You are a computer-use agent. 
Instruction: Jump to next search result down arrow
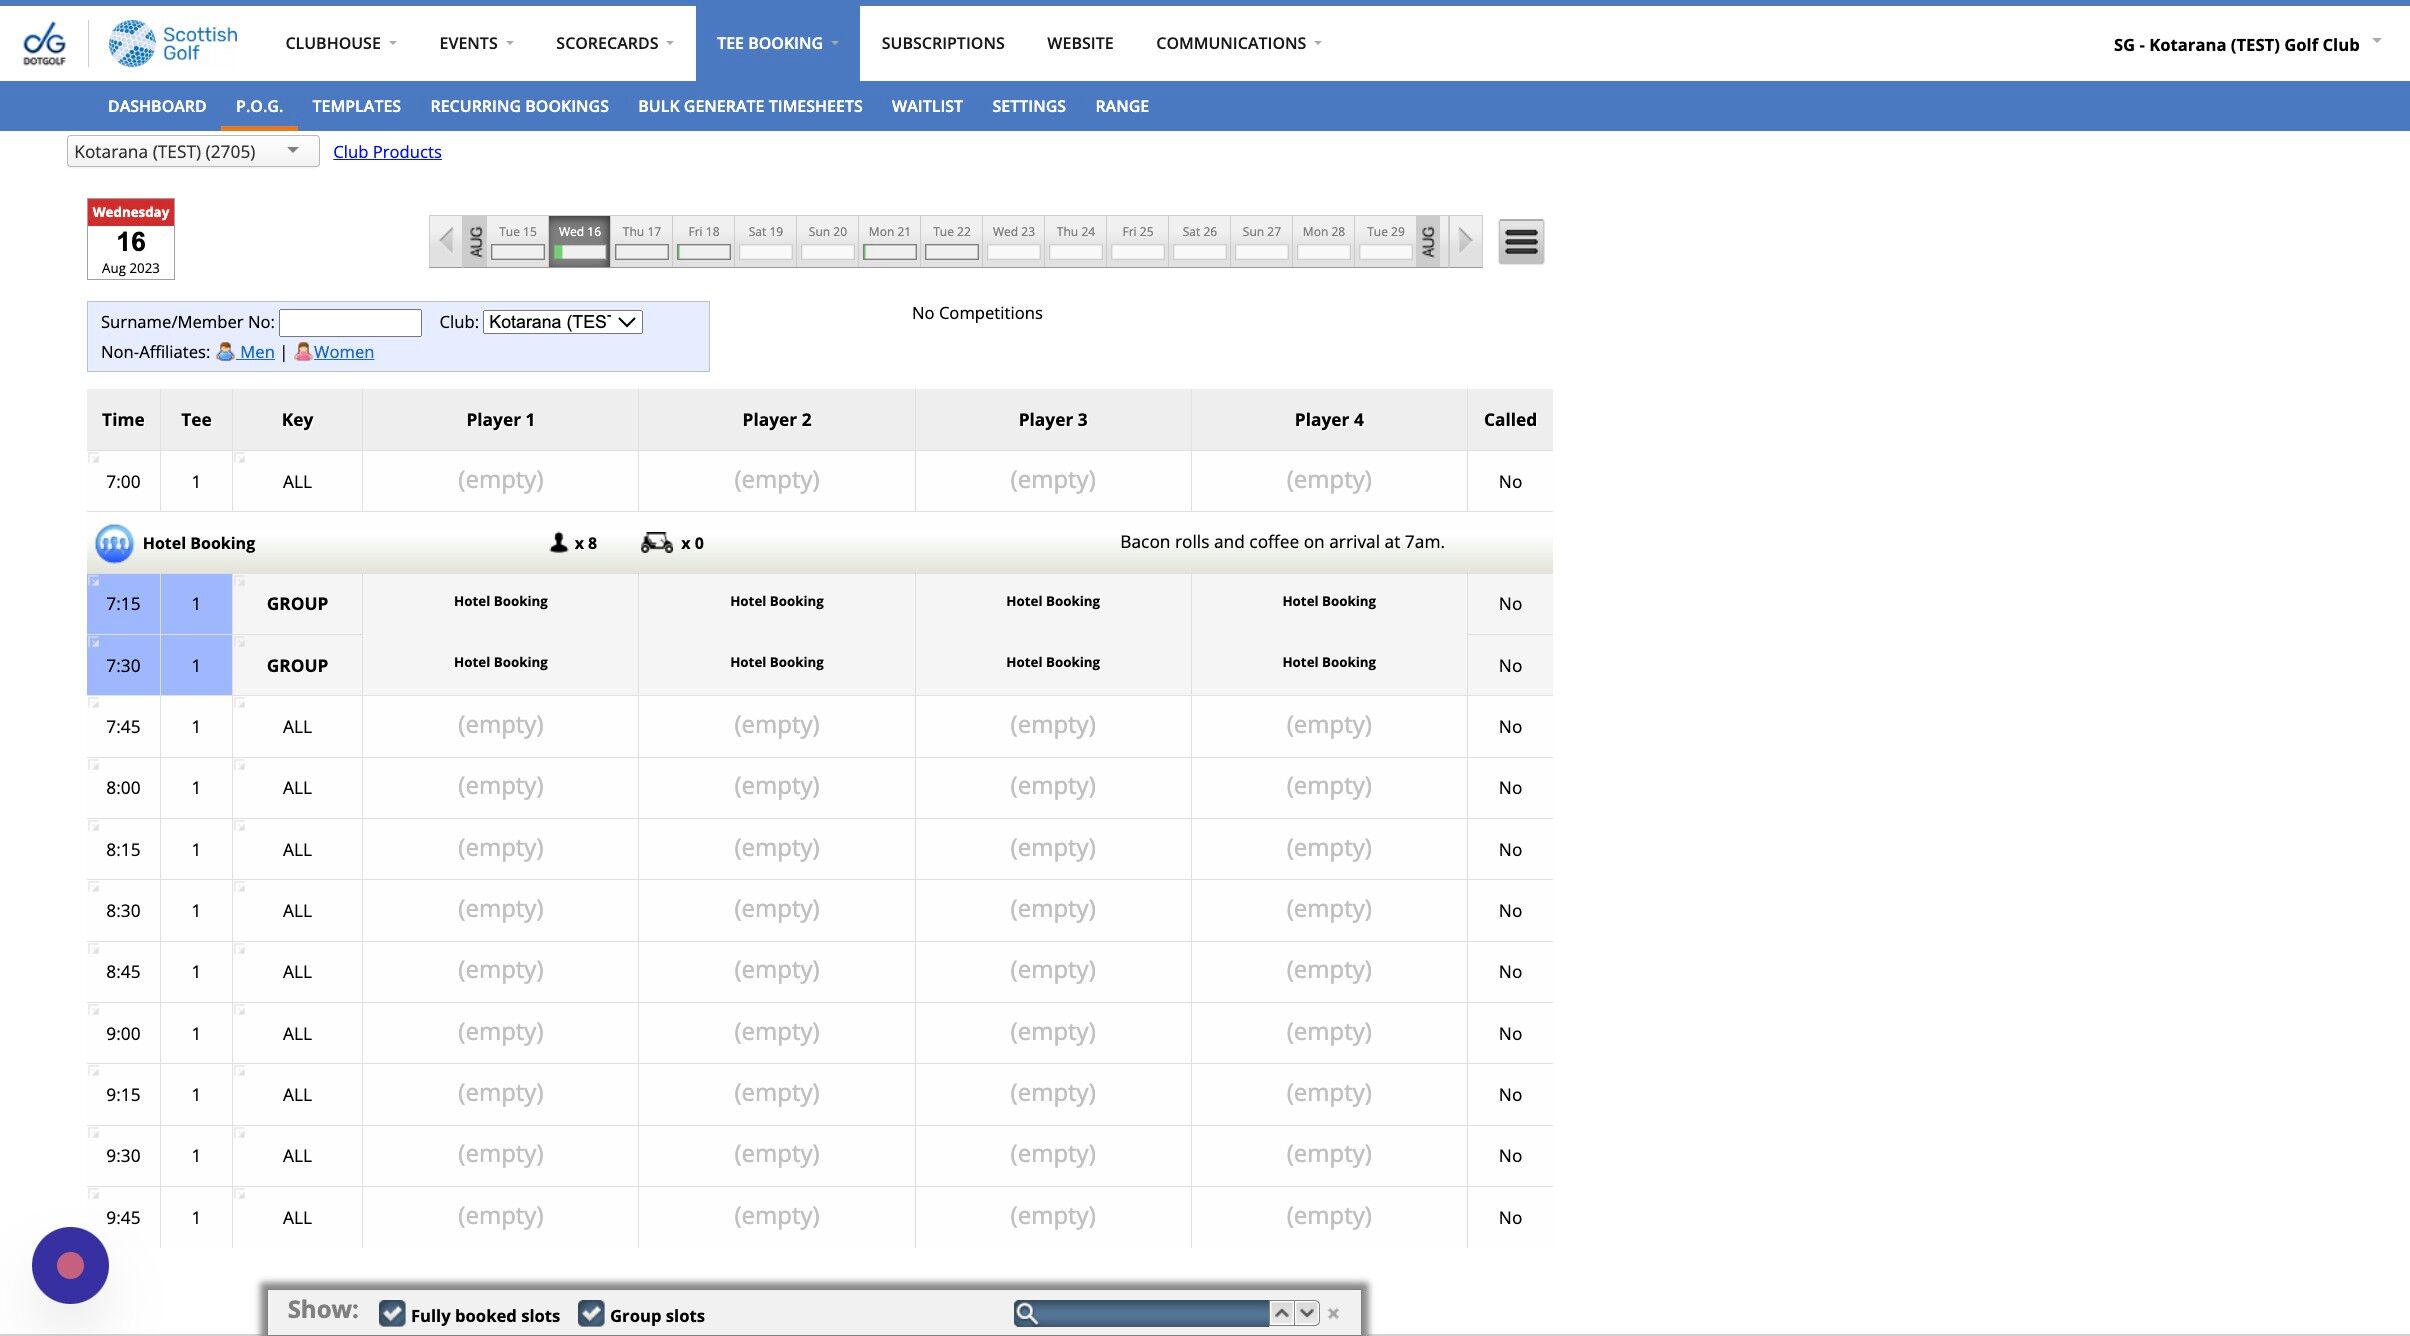1307,1313
